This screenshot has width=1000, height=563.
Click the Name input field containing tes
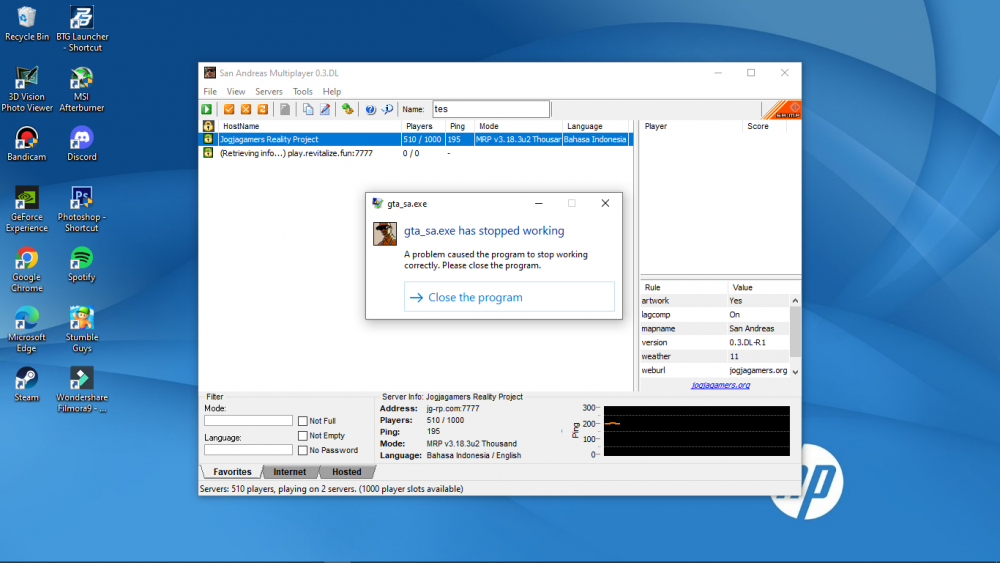tap(491, 109)
